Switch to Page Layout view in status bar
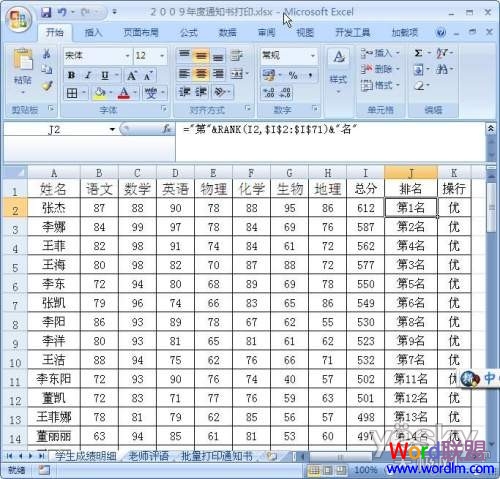 tap(327, 470)
